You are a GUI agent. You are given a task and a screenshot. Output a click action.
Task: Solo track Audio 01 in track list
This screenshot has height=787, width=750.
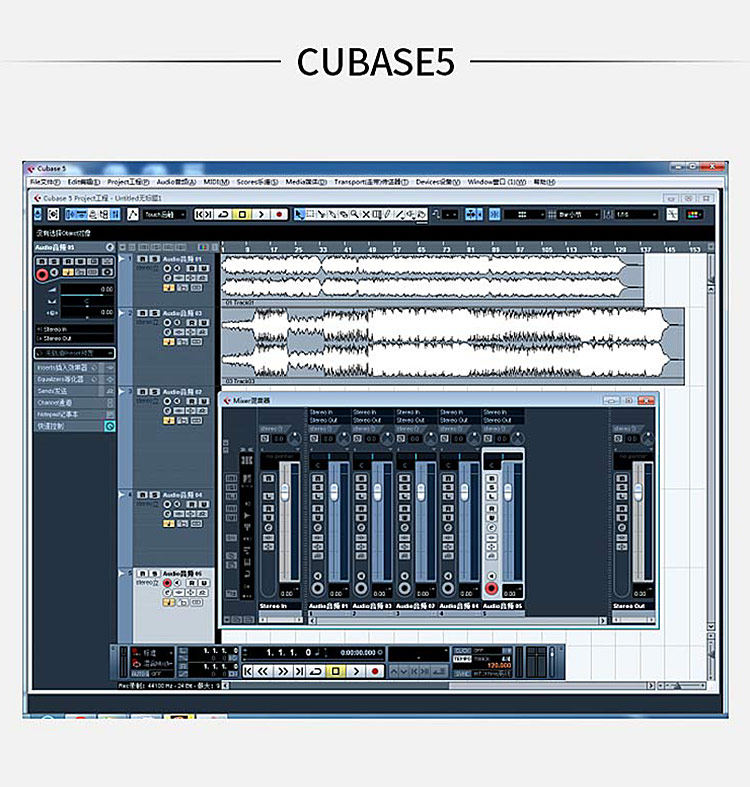(x=154, y=259)
